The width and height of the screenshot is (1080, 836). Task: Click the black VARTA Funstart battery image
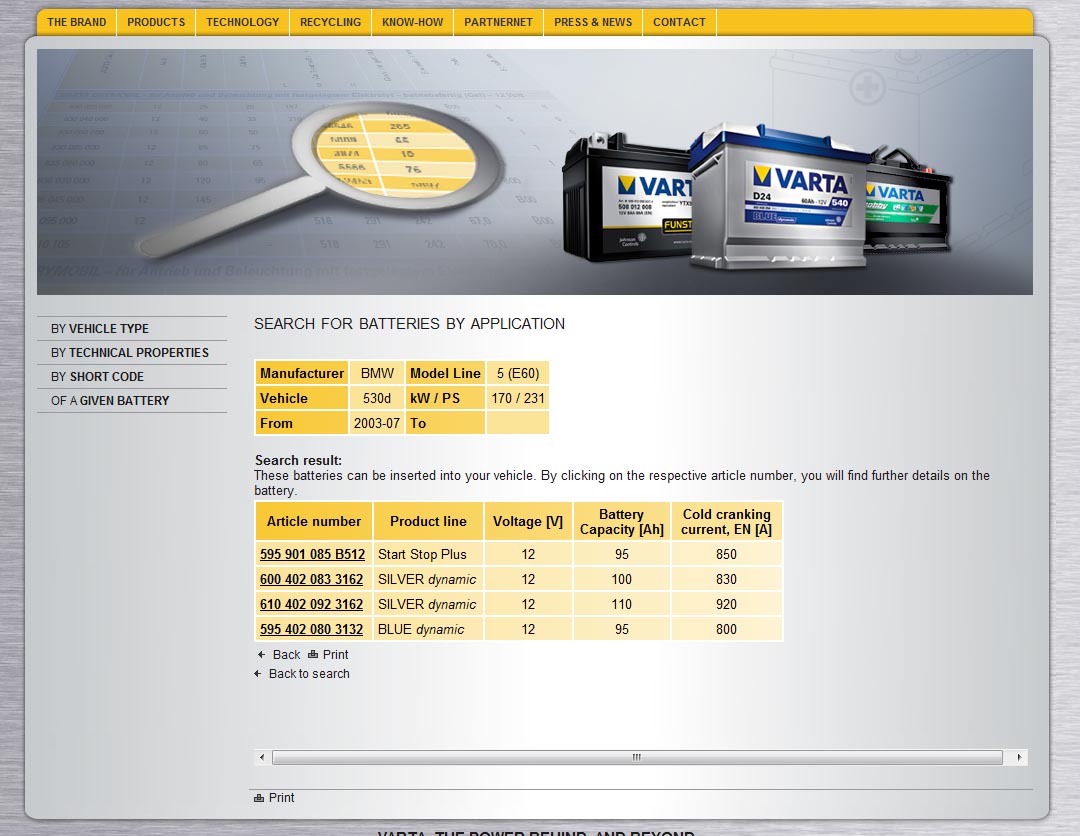(627, 200)
